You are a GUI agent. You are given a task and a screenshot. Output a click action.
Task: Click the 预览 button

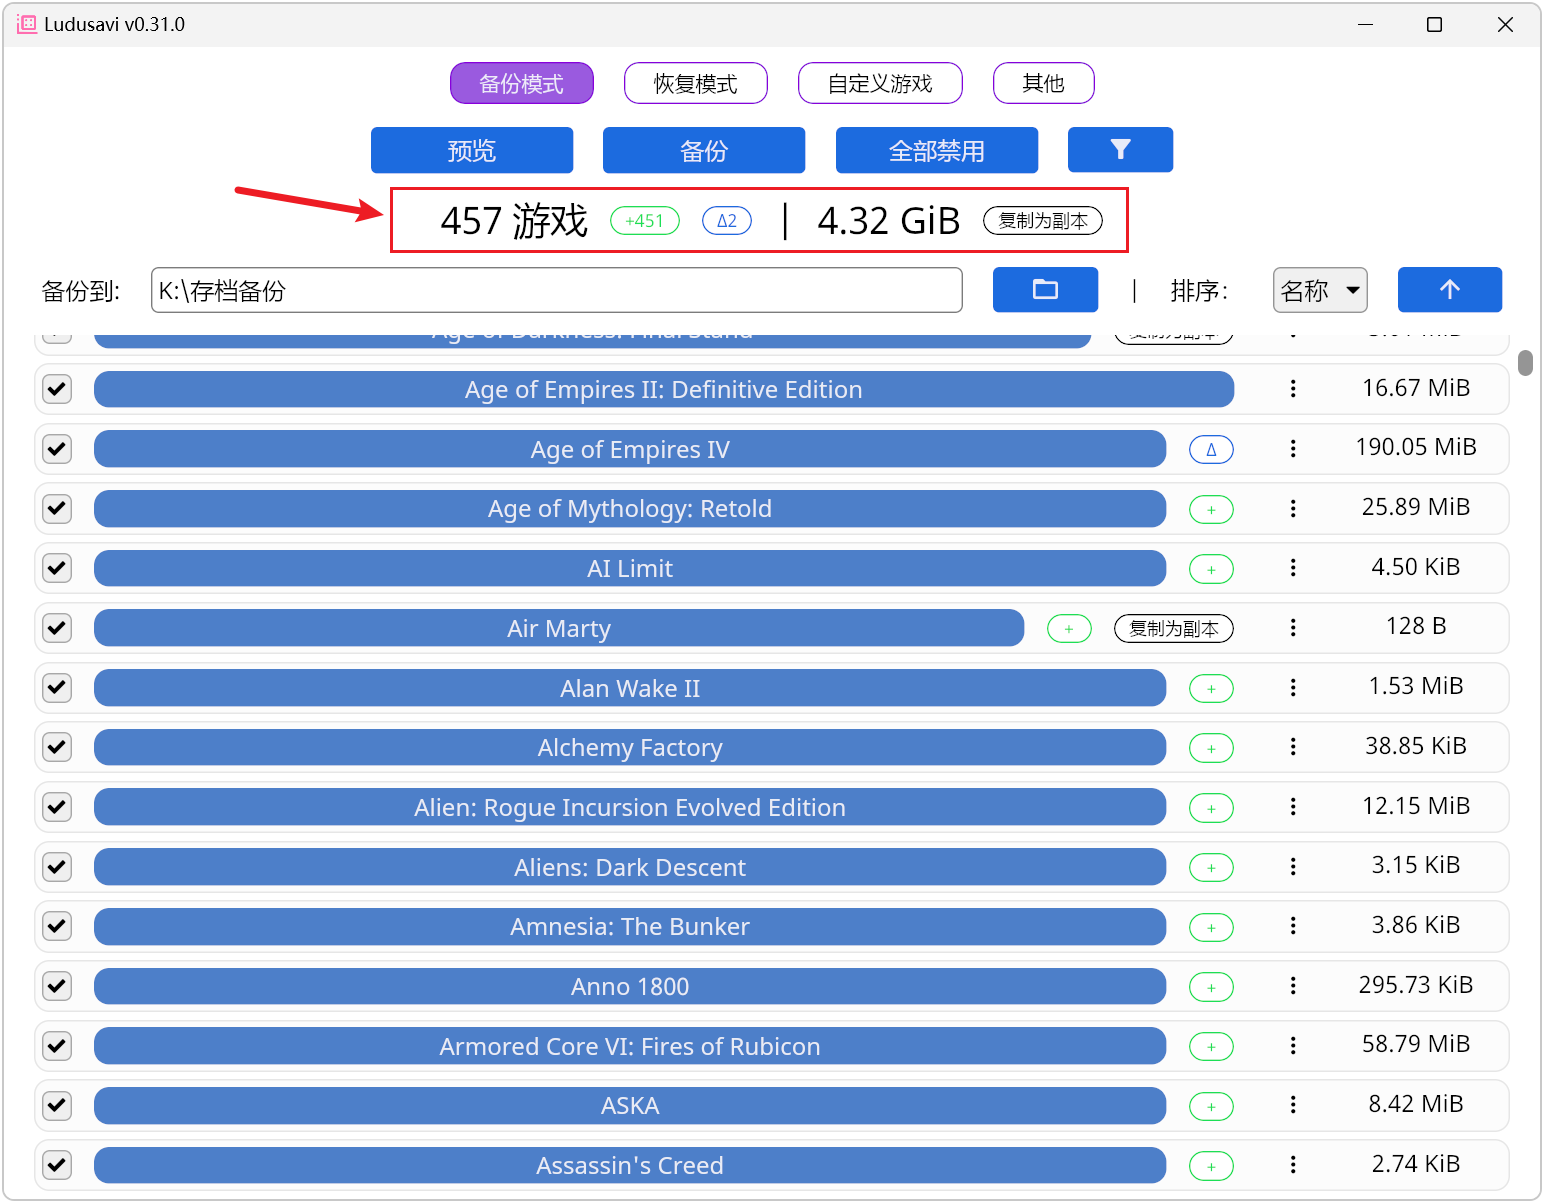tap(472, 150)
